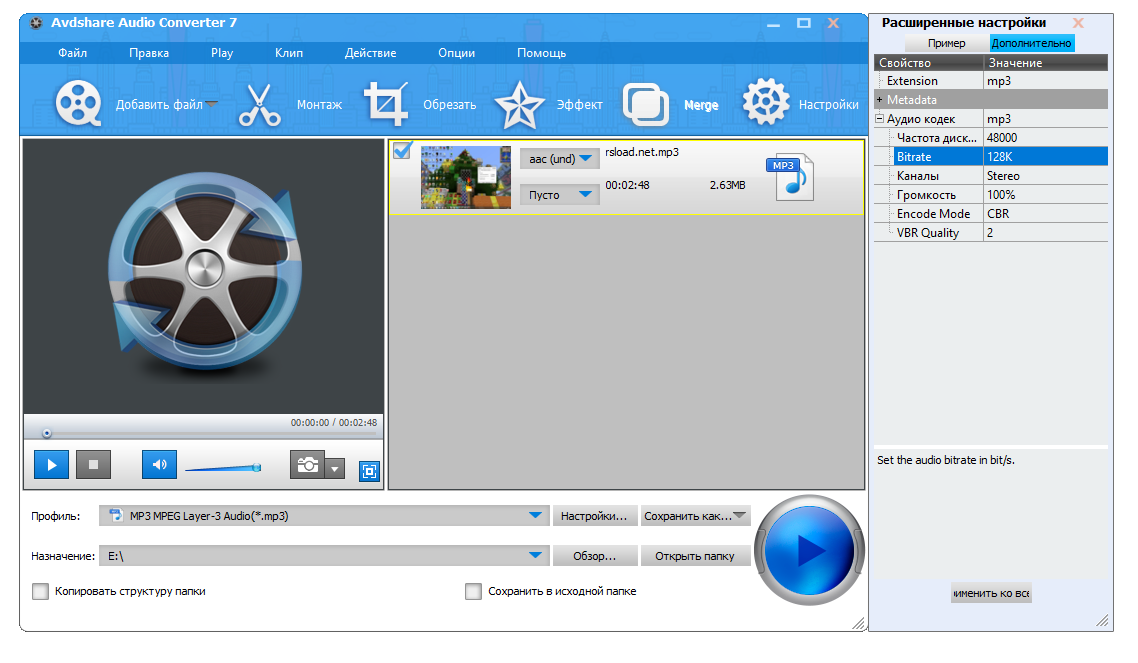The image size is (1138, 663).
Task: Open the Trim scissors tool
Action: pos(259,104)
